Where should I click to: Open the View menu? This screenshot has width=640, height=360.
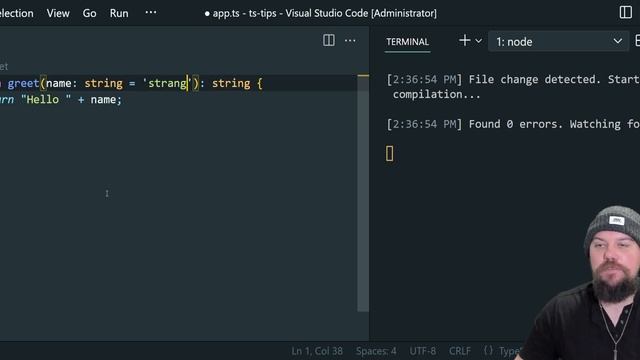(58, 13)
